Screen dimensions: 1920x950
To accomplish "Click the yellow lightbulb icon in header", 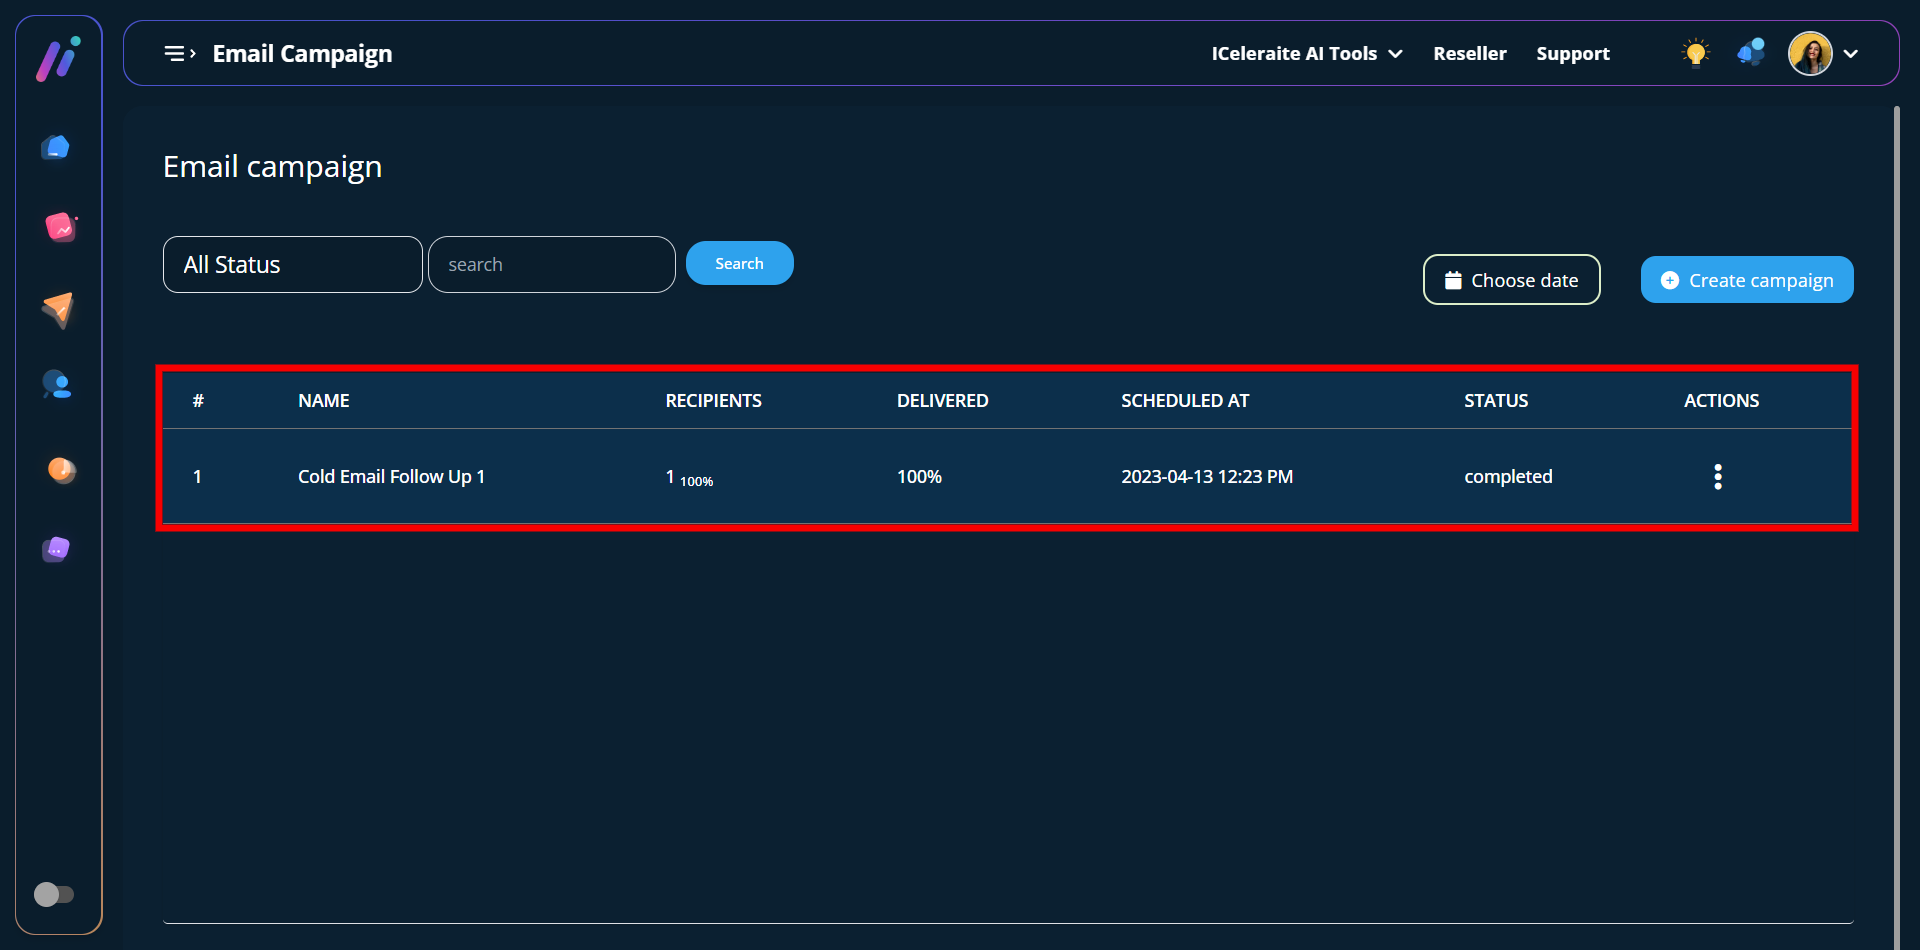I will [1695, 53].
